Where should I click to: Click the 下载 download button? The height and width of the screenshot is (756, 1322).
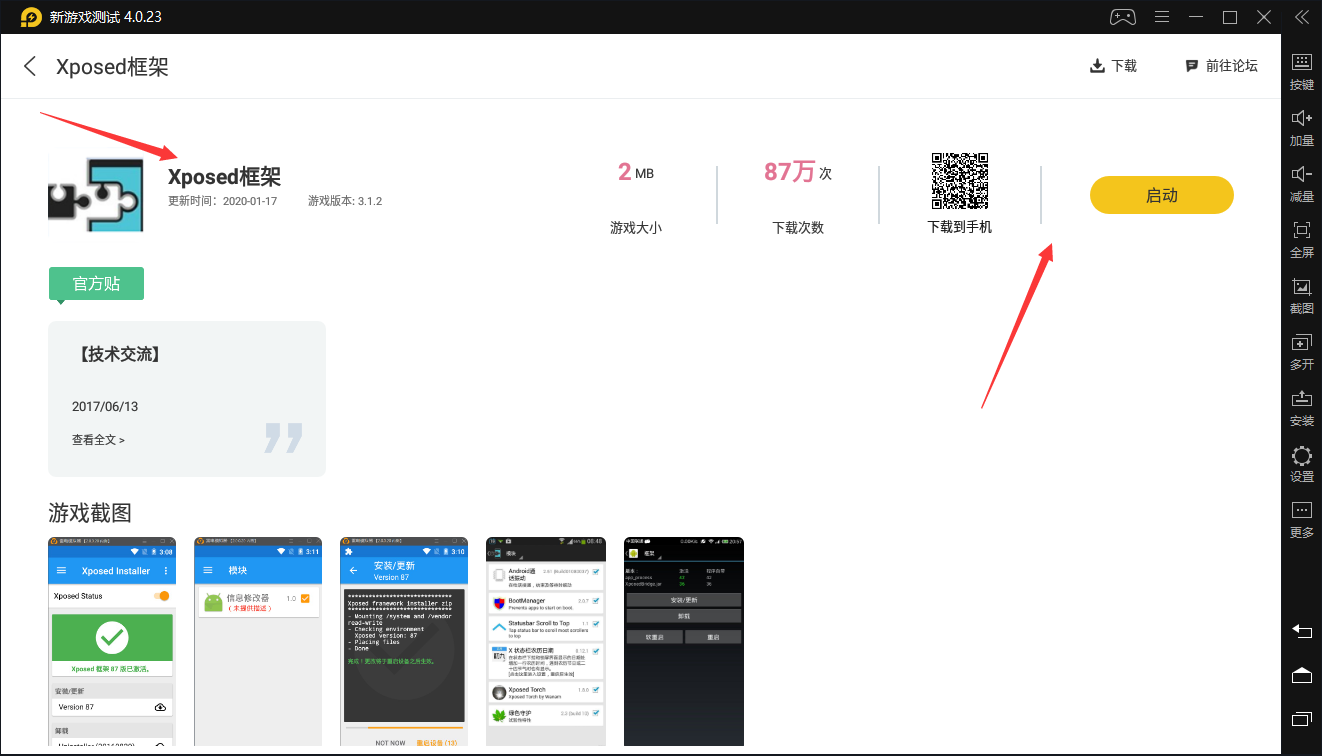(x=1113, y=66)
